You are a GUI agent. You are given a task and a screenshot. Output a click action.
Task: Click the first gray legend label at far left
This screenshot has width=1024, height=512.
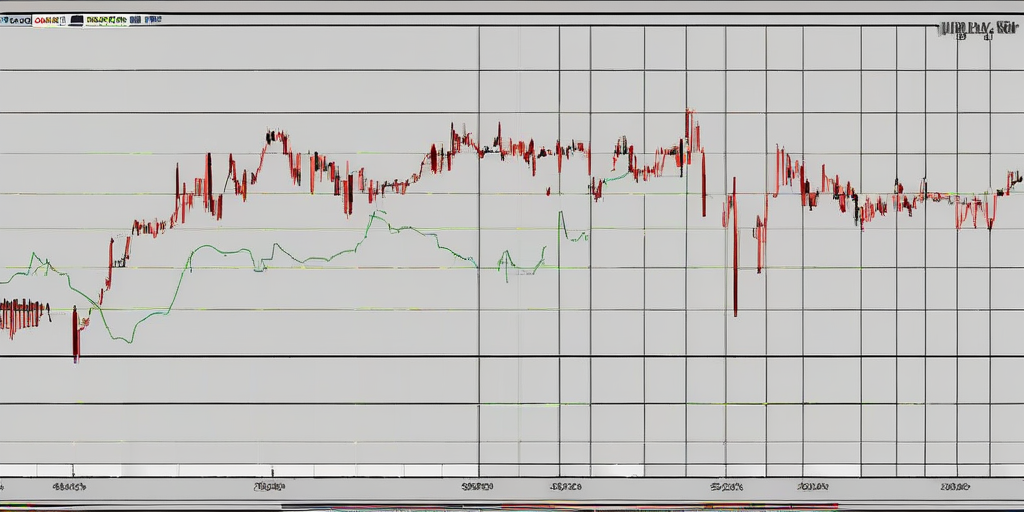tap(16, 19)
